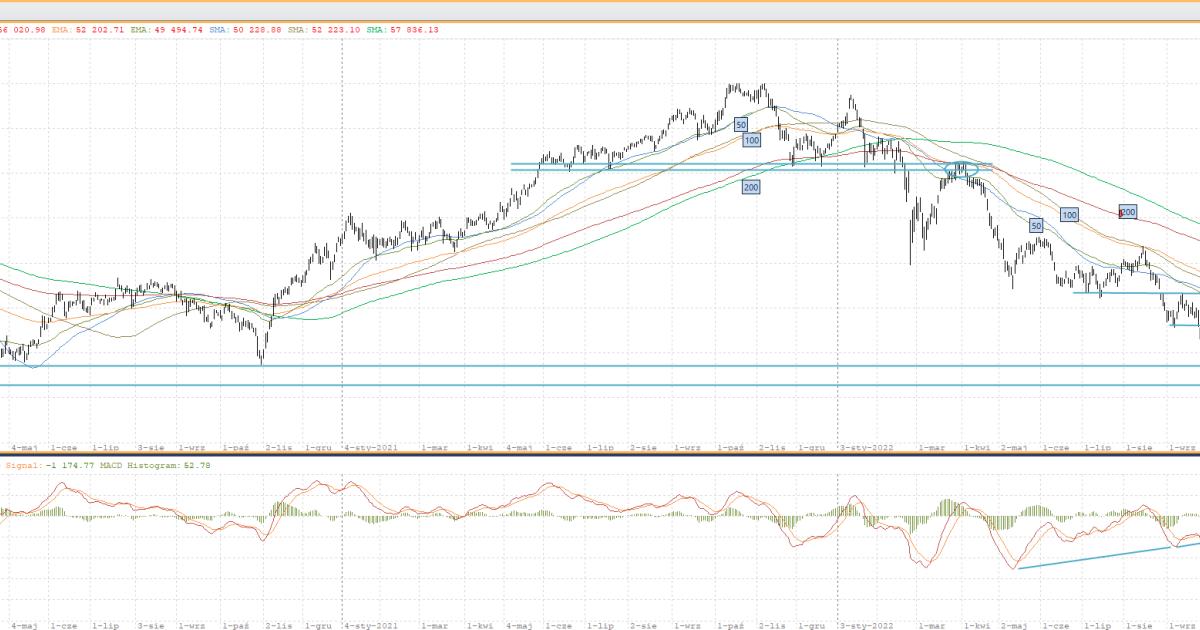This screenshot has width=1200, height=630.
Task: Select the 100 label near the 2021 price peak
Action: (x=752, y=141)
